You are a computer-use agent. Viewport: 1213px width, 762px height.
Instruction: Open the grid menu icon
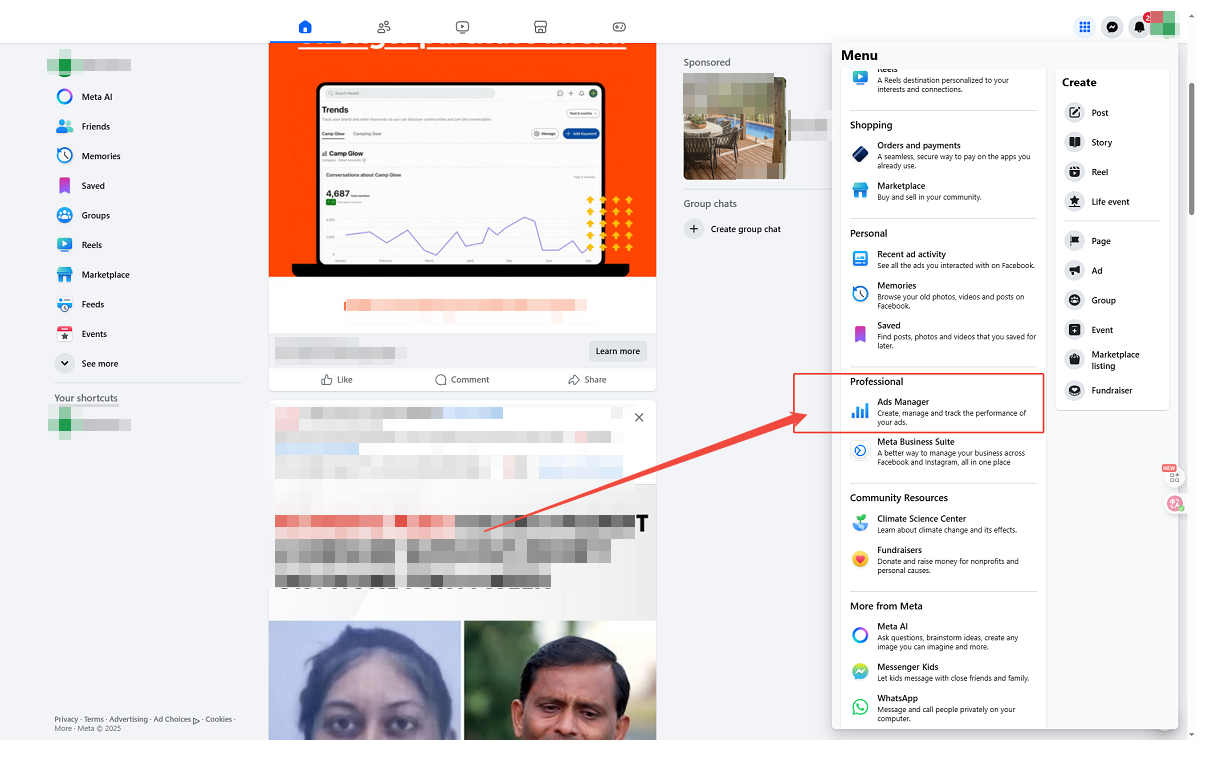point(1084,27)
